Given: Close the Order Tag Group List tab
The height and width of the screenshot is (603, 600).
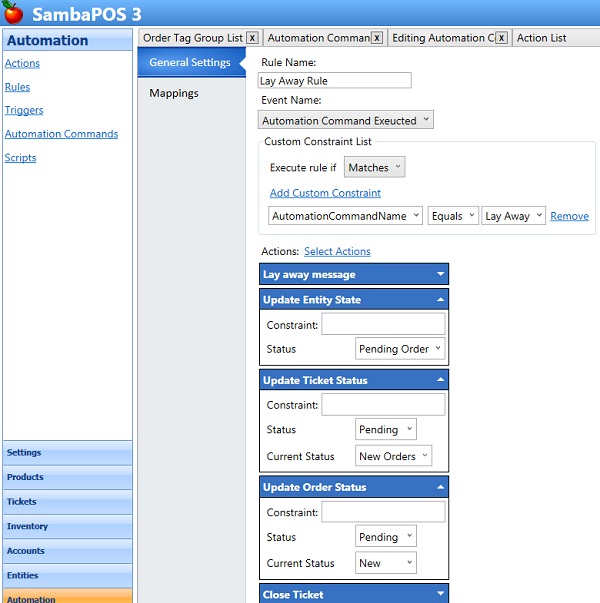Looking at the screenshot, I should tap(252, 38).
